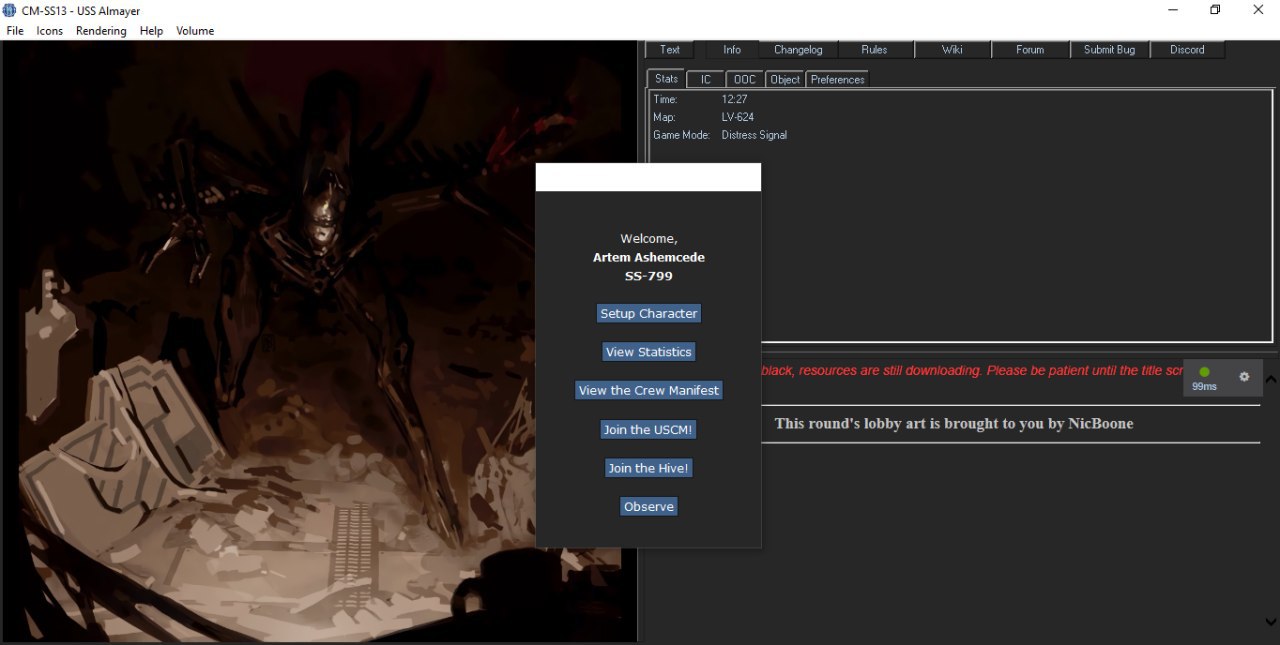This screenshot has width=1280, height=645.
Task: Open the Volume menu
Action: tap(195, 31)
